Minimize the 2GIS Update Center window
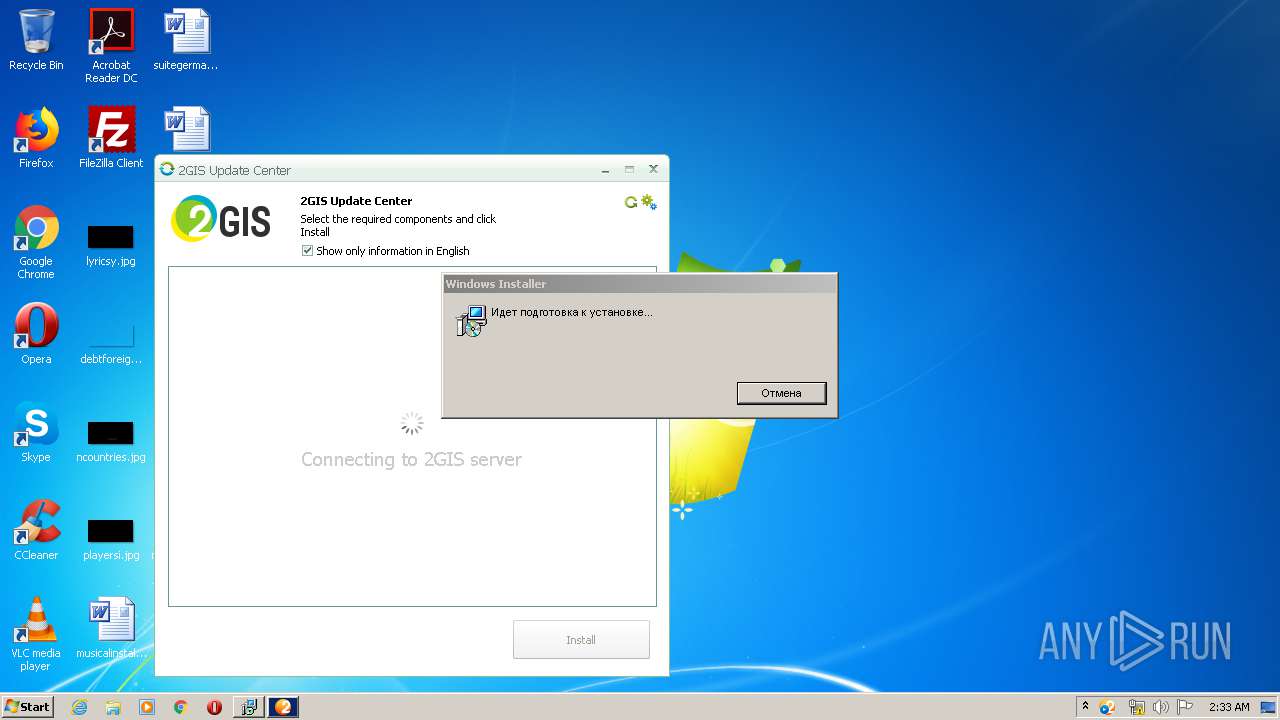 [x=606, y=170]
